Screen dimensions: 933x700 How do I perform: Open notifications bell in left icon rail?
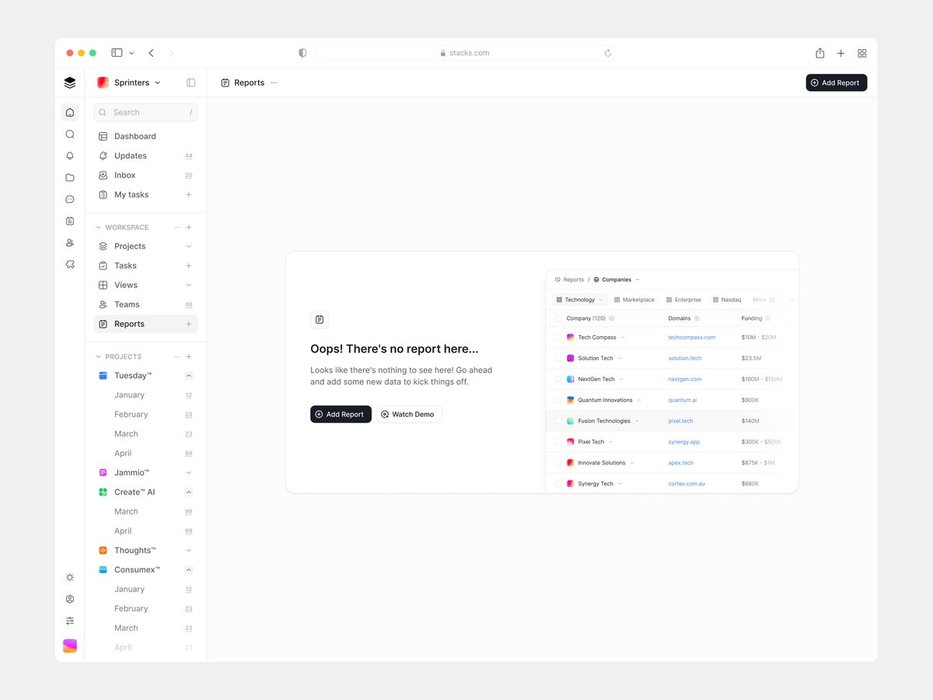70,156
